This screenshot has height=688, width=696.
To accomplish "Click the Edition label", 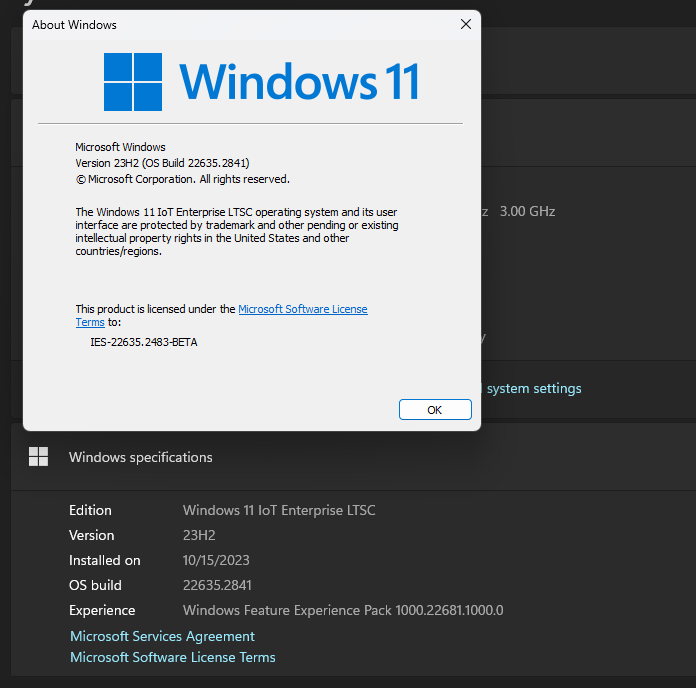I will click(x=90, y=510).
